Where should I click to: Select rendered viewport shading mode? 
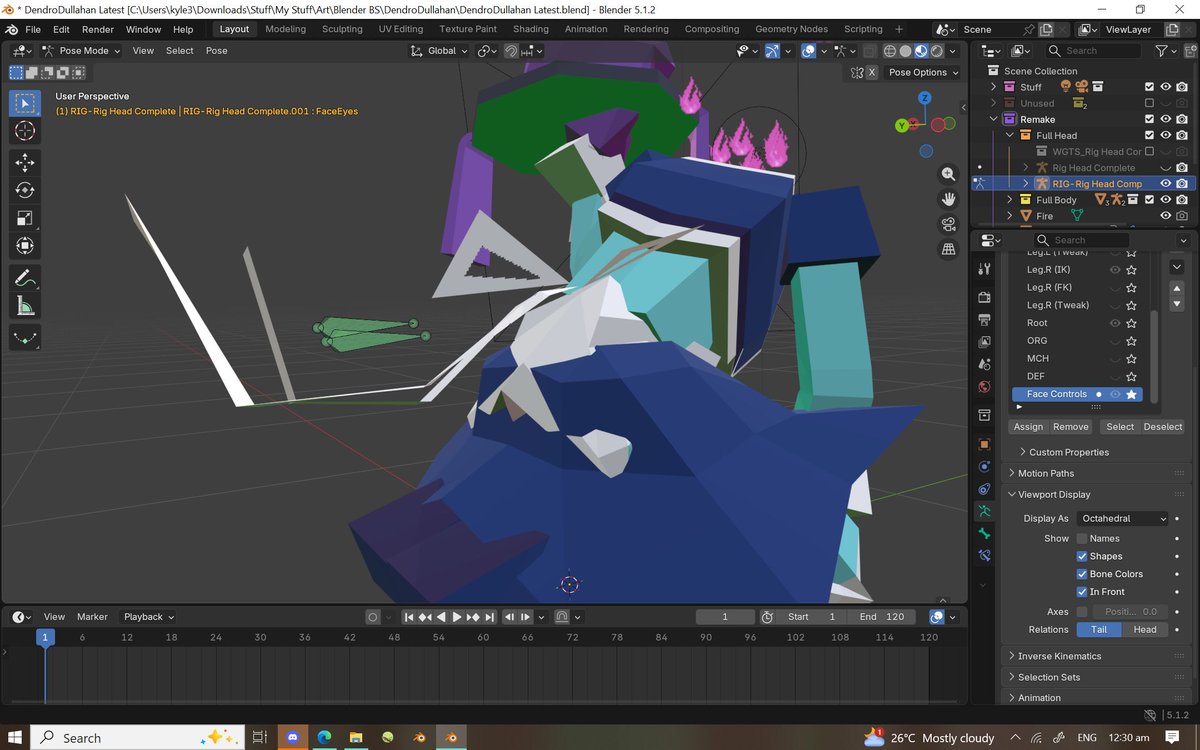tap(938, 50)
